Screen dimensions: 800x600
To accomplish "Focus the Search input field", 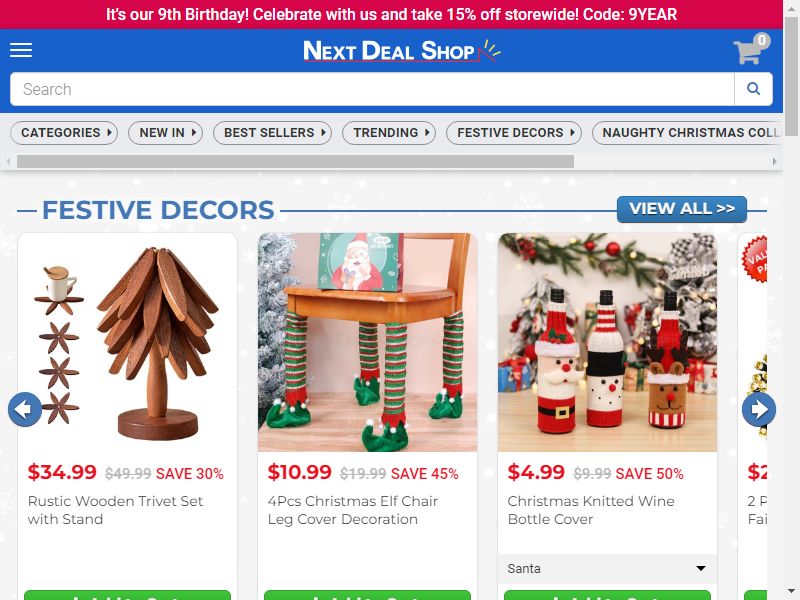I will [372, 89].
